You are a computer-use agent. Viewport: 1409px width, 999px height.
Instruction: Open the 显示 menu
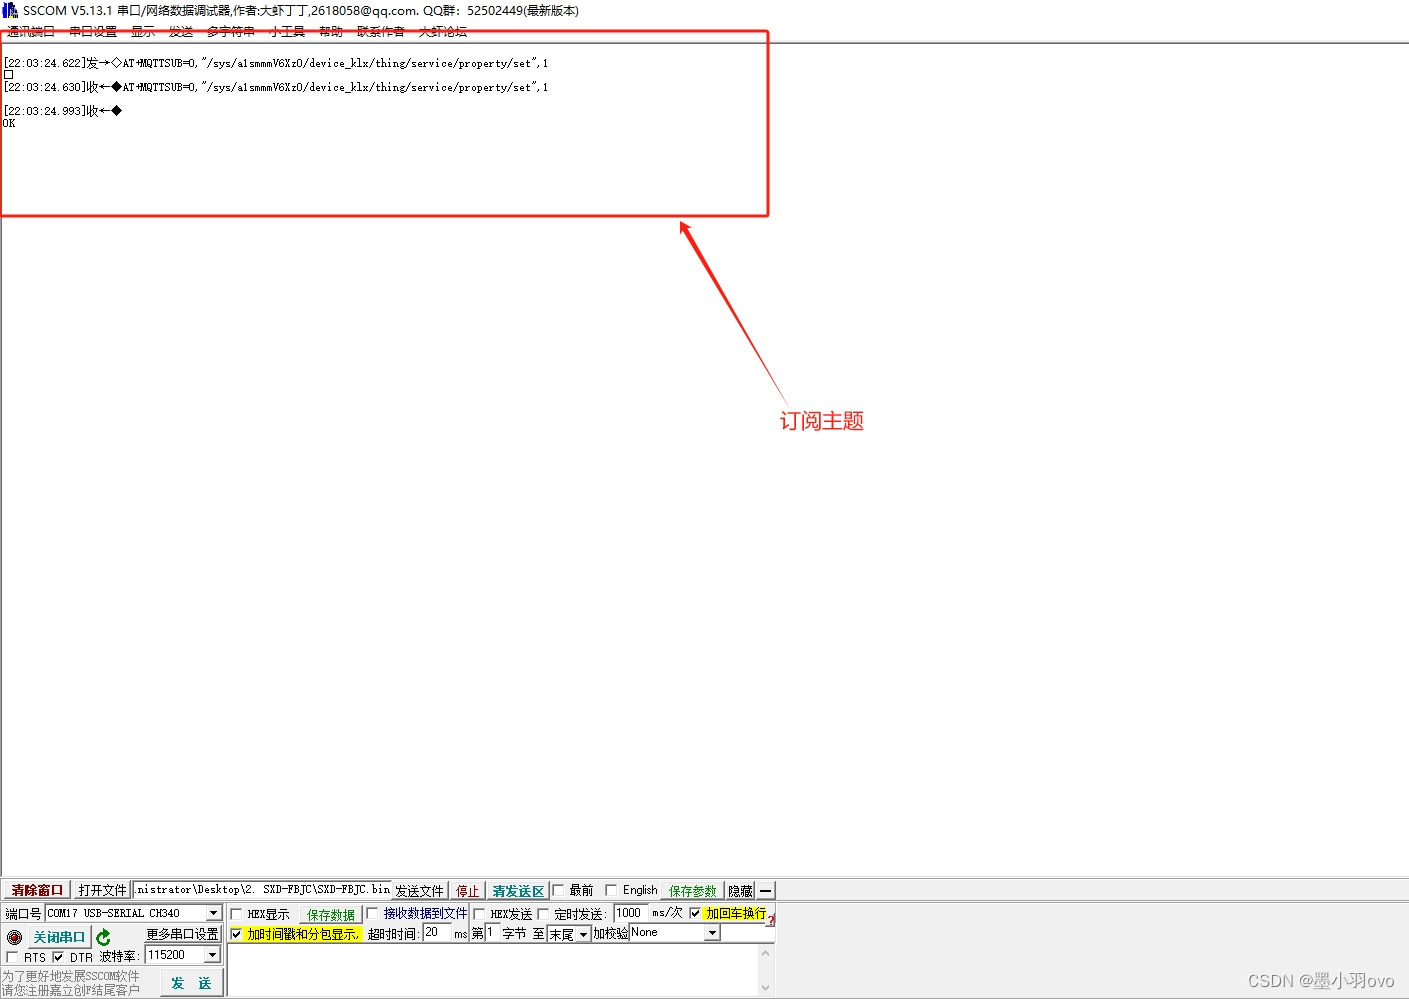pyautogui.click(x=143, y=32)
